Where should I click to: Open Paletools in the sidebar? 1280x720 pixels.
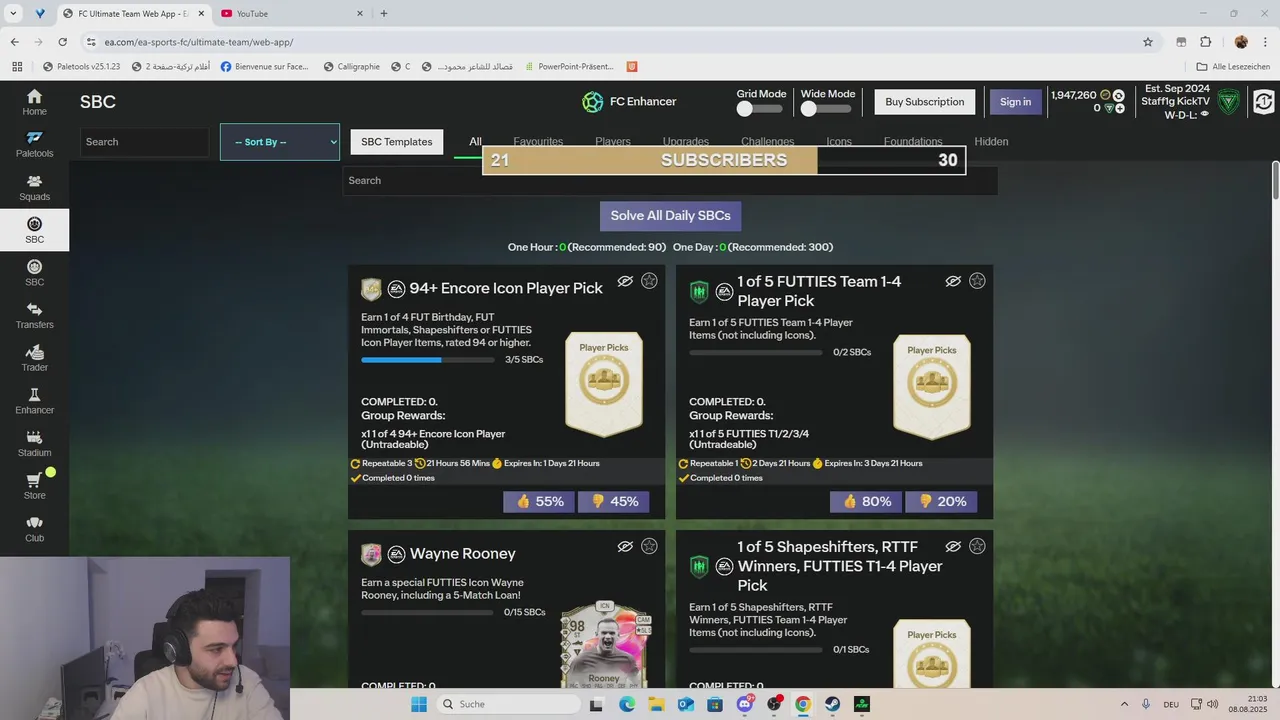[x=34, y=145]
